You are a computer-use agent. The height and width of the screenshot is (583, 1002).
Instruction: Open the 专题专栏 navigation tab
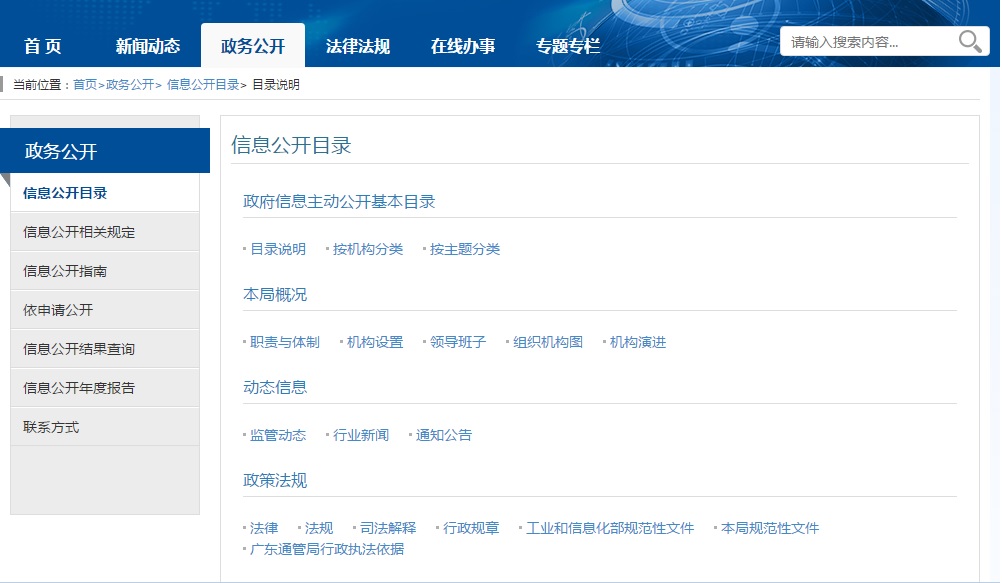click(x=567, y=46)
